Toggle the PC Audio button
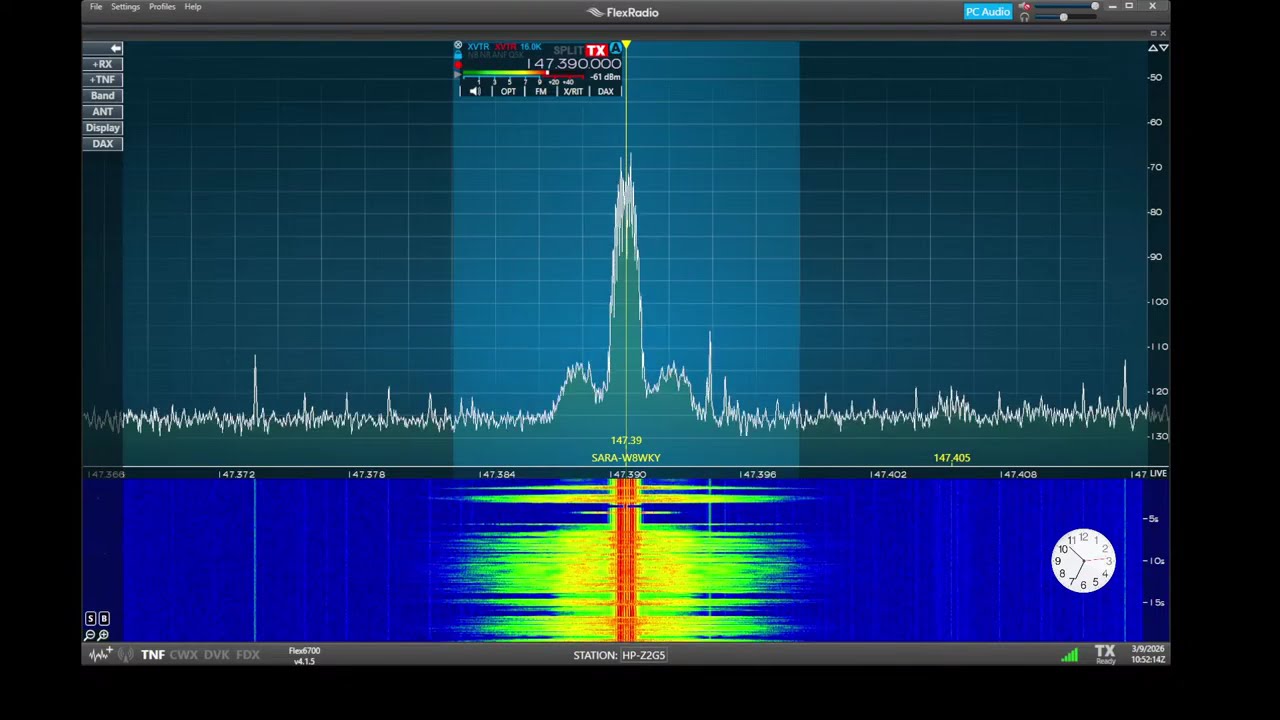The height and width of the screenshot is (720, 1280). pyautogui.click(x=988, y=12)
